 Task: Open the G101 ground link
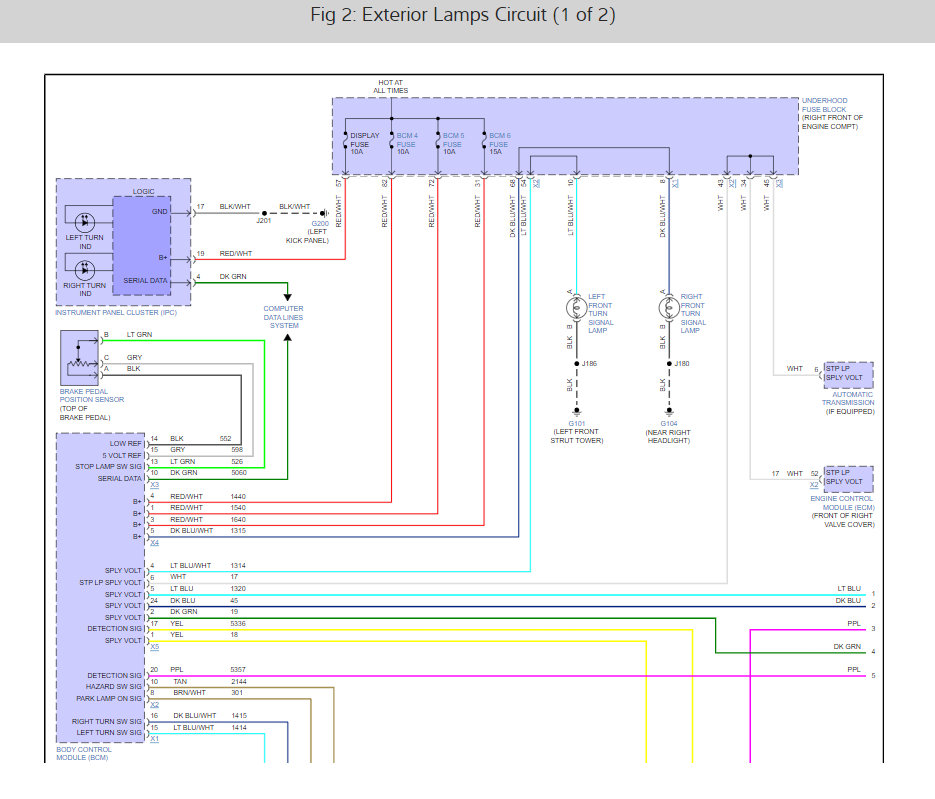(x=577, y=423)
